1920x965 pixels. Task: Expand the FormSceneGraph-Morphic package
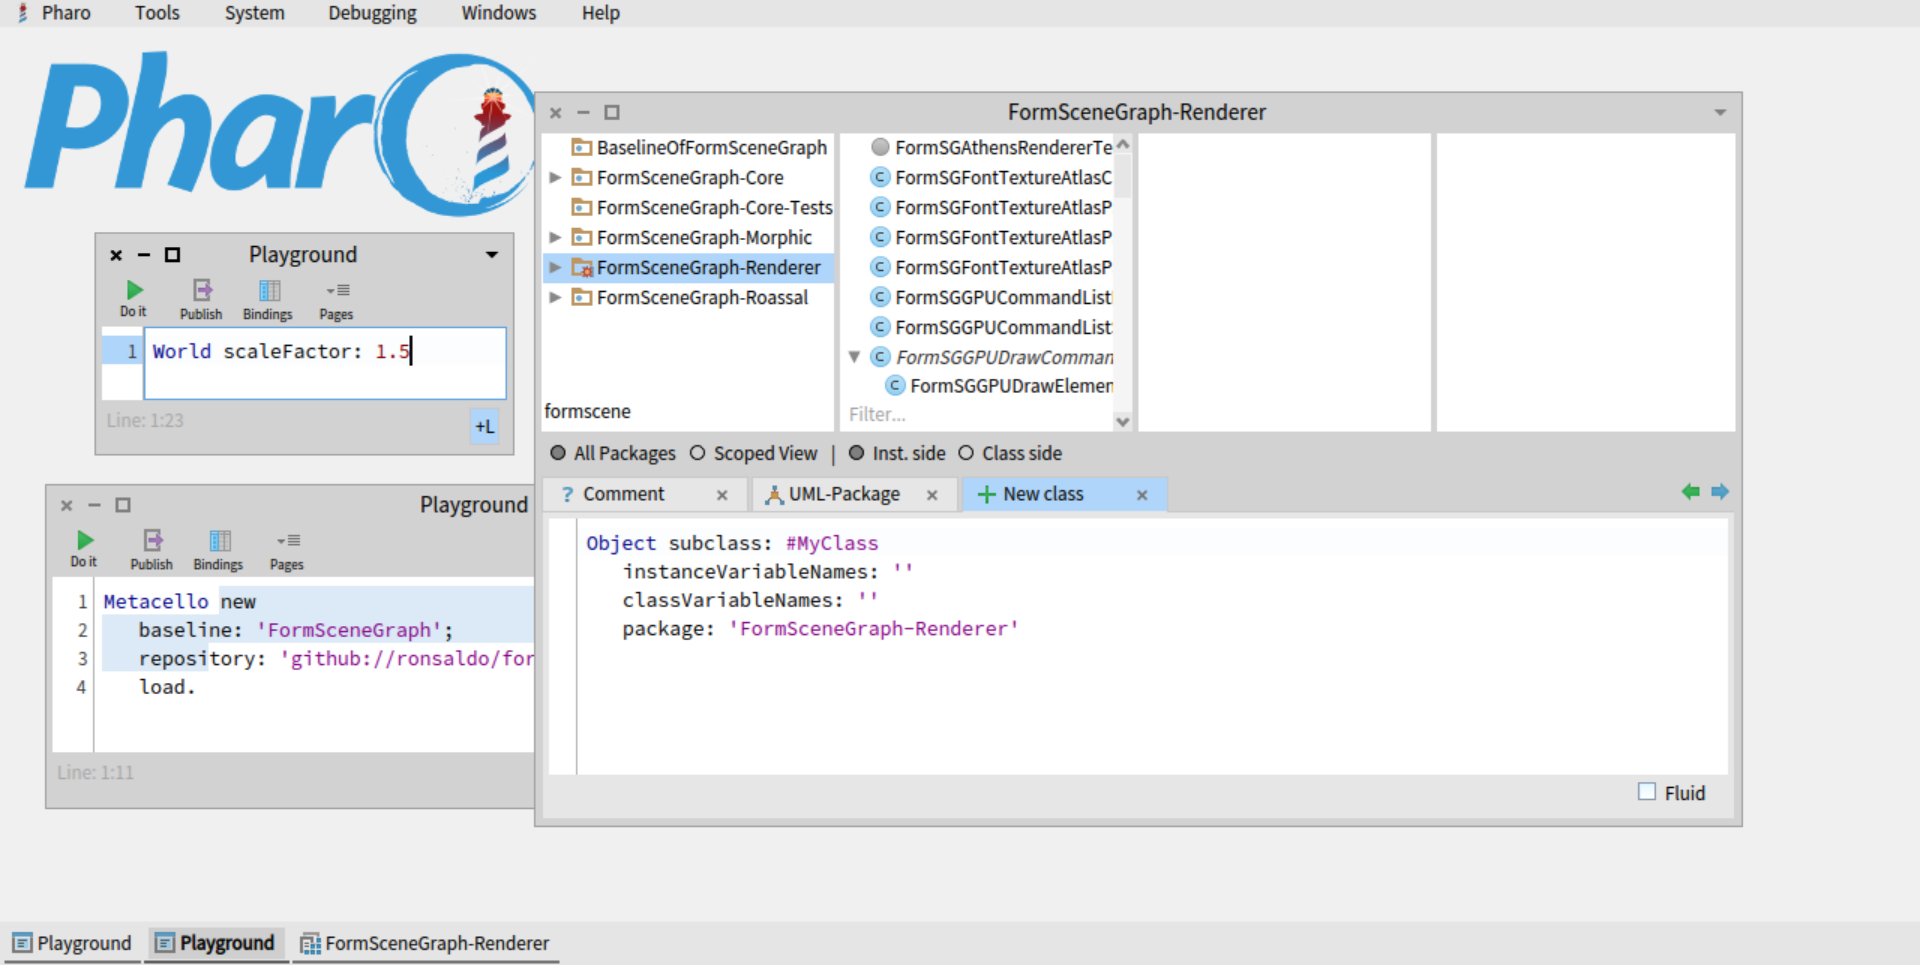click(555, 237)
